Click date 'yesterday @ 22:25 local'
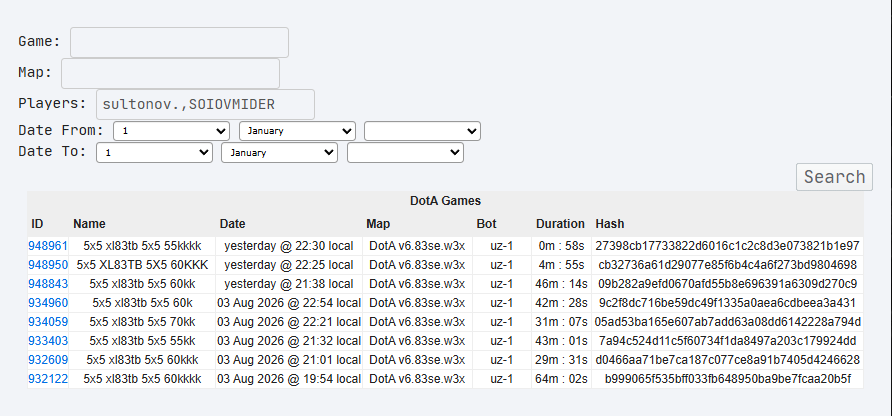Viewport: 892px width, 416px height. pyautogui.click(x=289, y=265)
